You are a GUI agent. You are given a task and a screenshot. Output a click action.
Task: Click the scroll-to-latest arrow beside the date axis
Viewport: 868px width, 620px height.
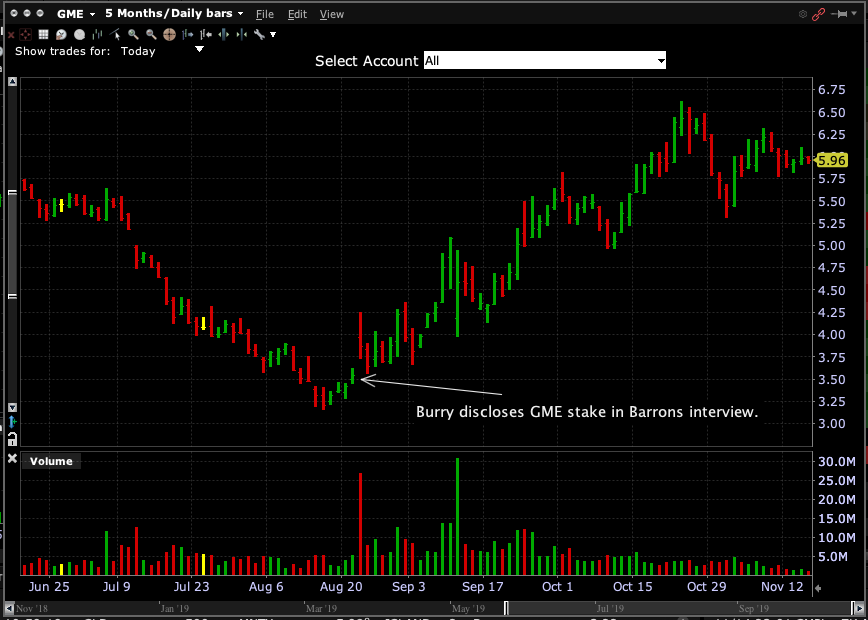pyautogui.click(x=818, y=588)
